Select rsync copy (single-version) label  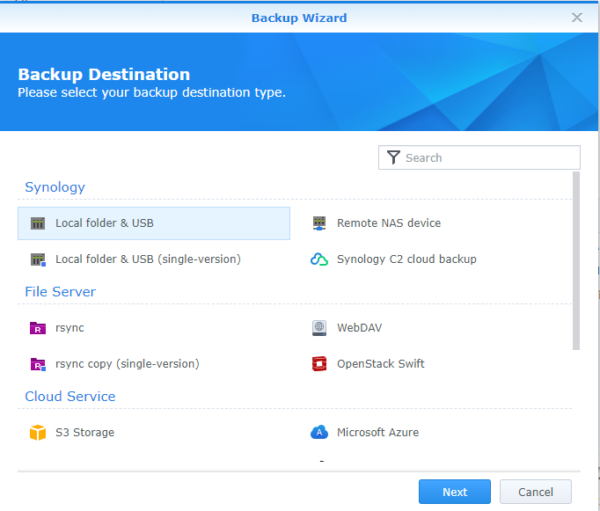(127, 364)
